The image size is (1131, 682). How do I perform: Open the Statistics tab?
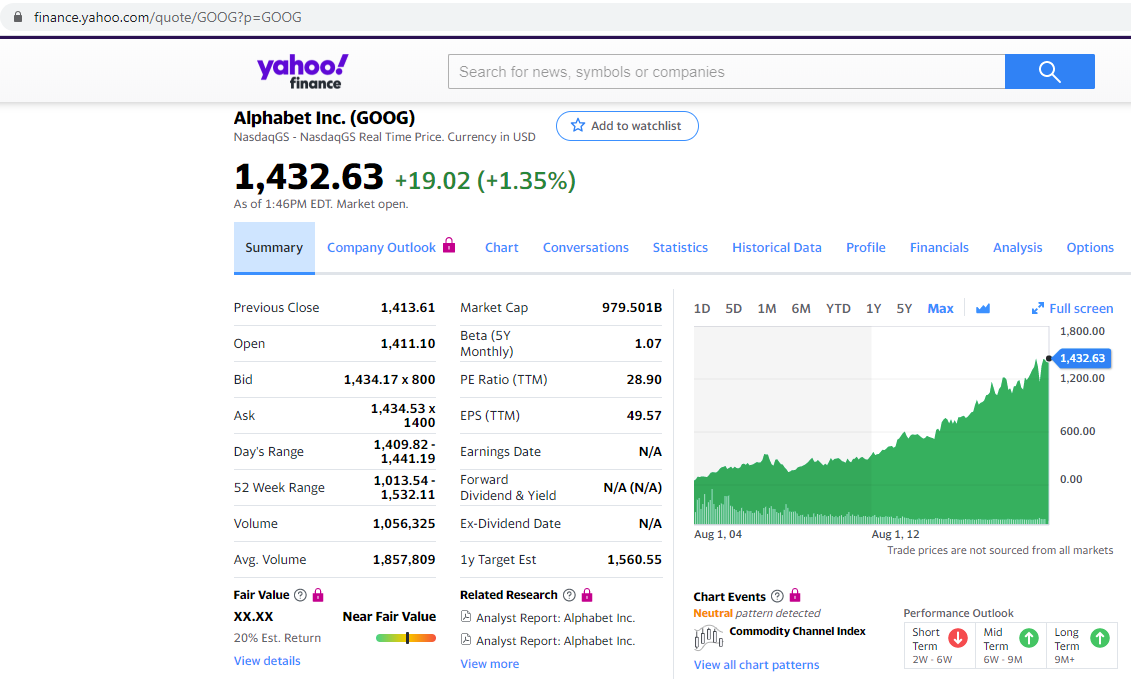680,248
